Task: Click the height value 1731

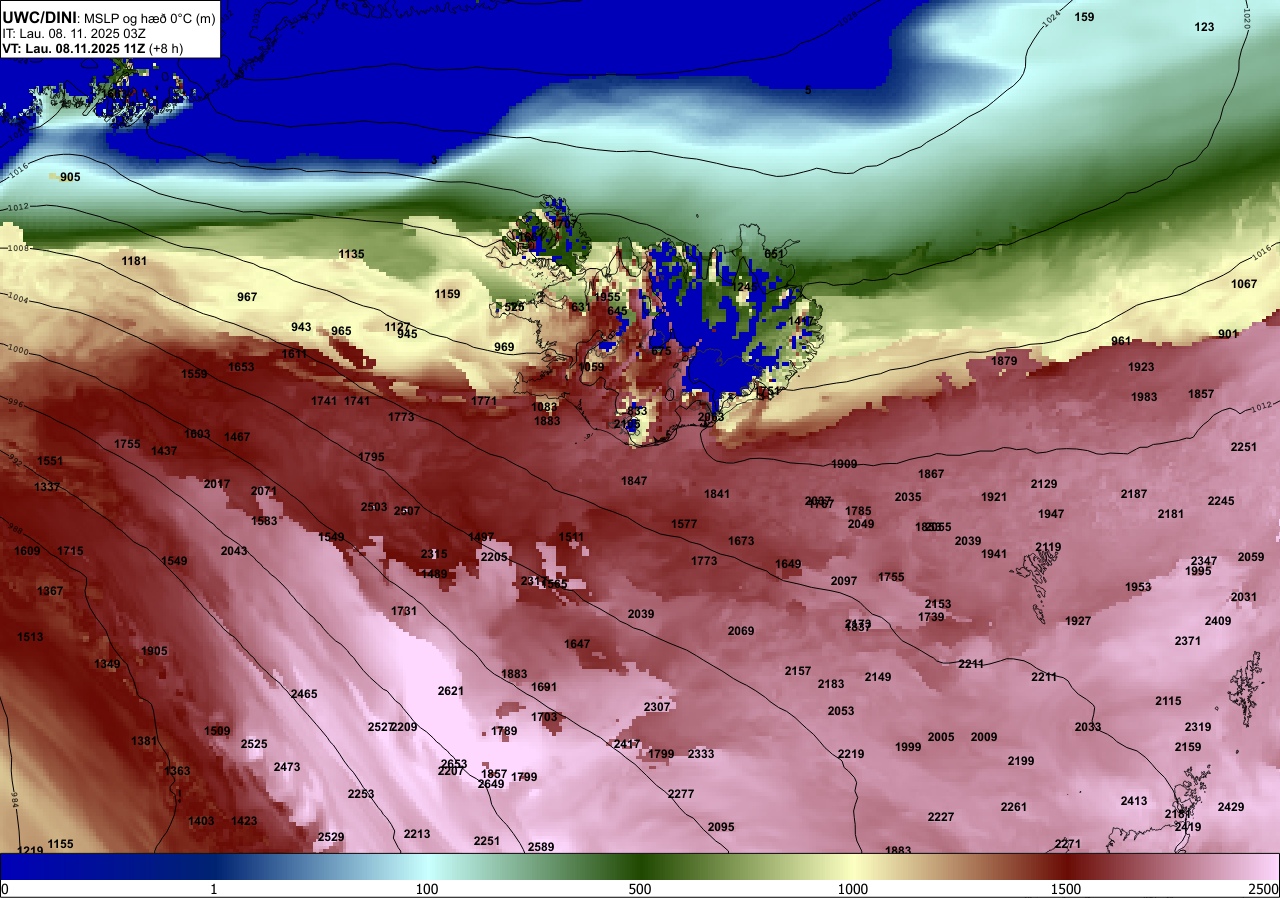Action: tap(404, 611)
